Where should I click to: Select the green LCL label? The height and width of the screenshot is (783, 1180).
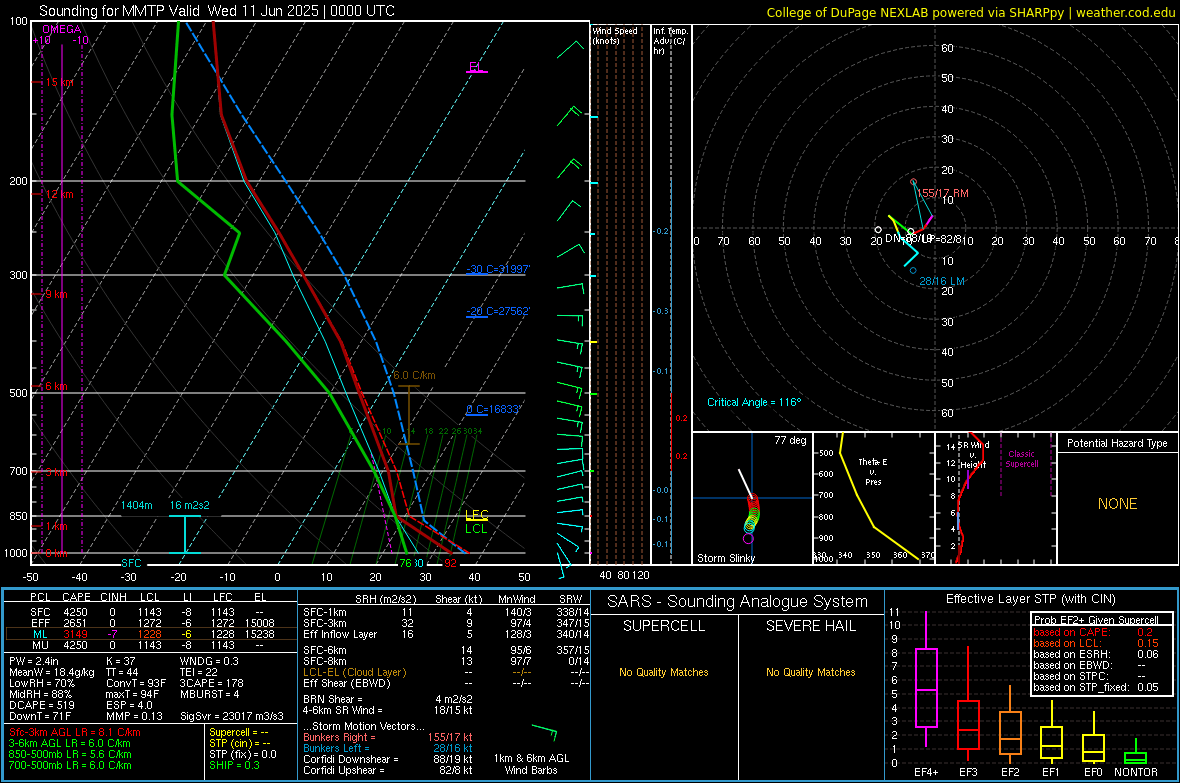pyautogui.click(x=476, y=529)
